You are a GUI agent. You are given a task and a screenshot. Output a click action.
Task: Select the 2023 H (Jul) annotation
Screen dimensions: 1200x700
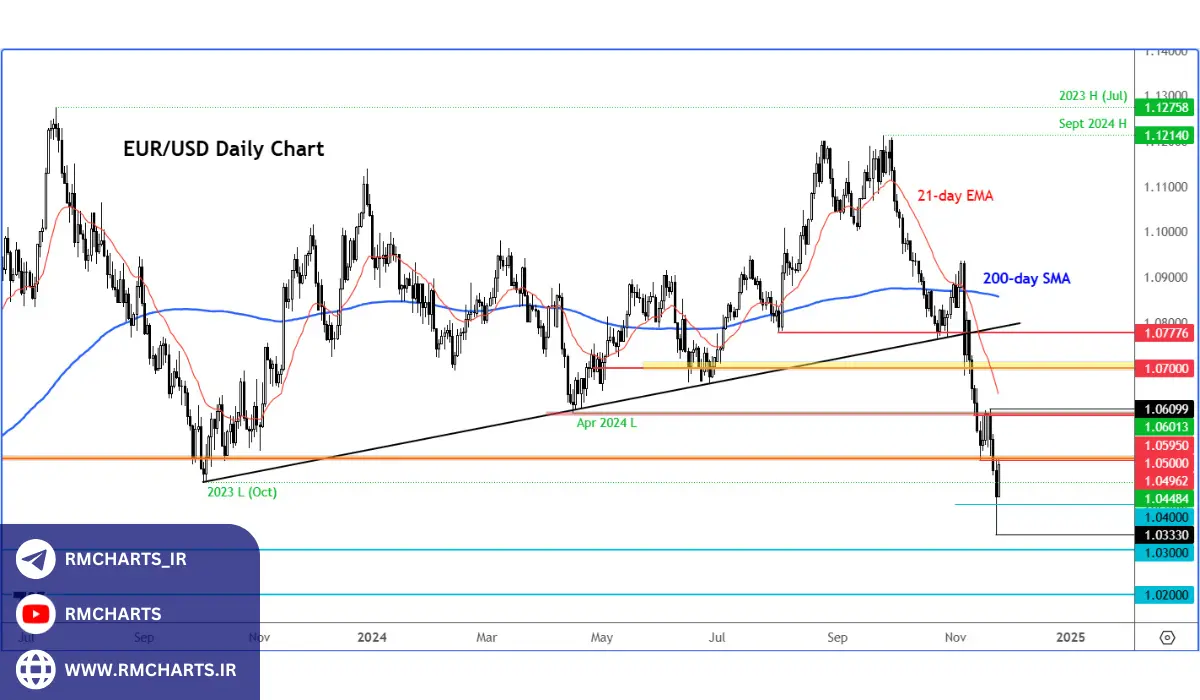click(1093, 95)
